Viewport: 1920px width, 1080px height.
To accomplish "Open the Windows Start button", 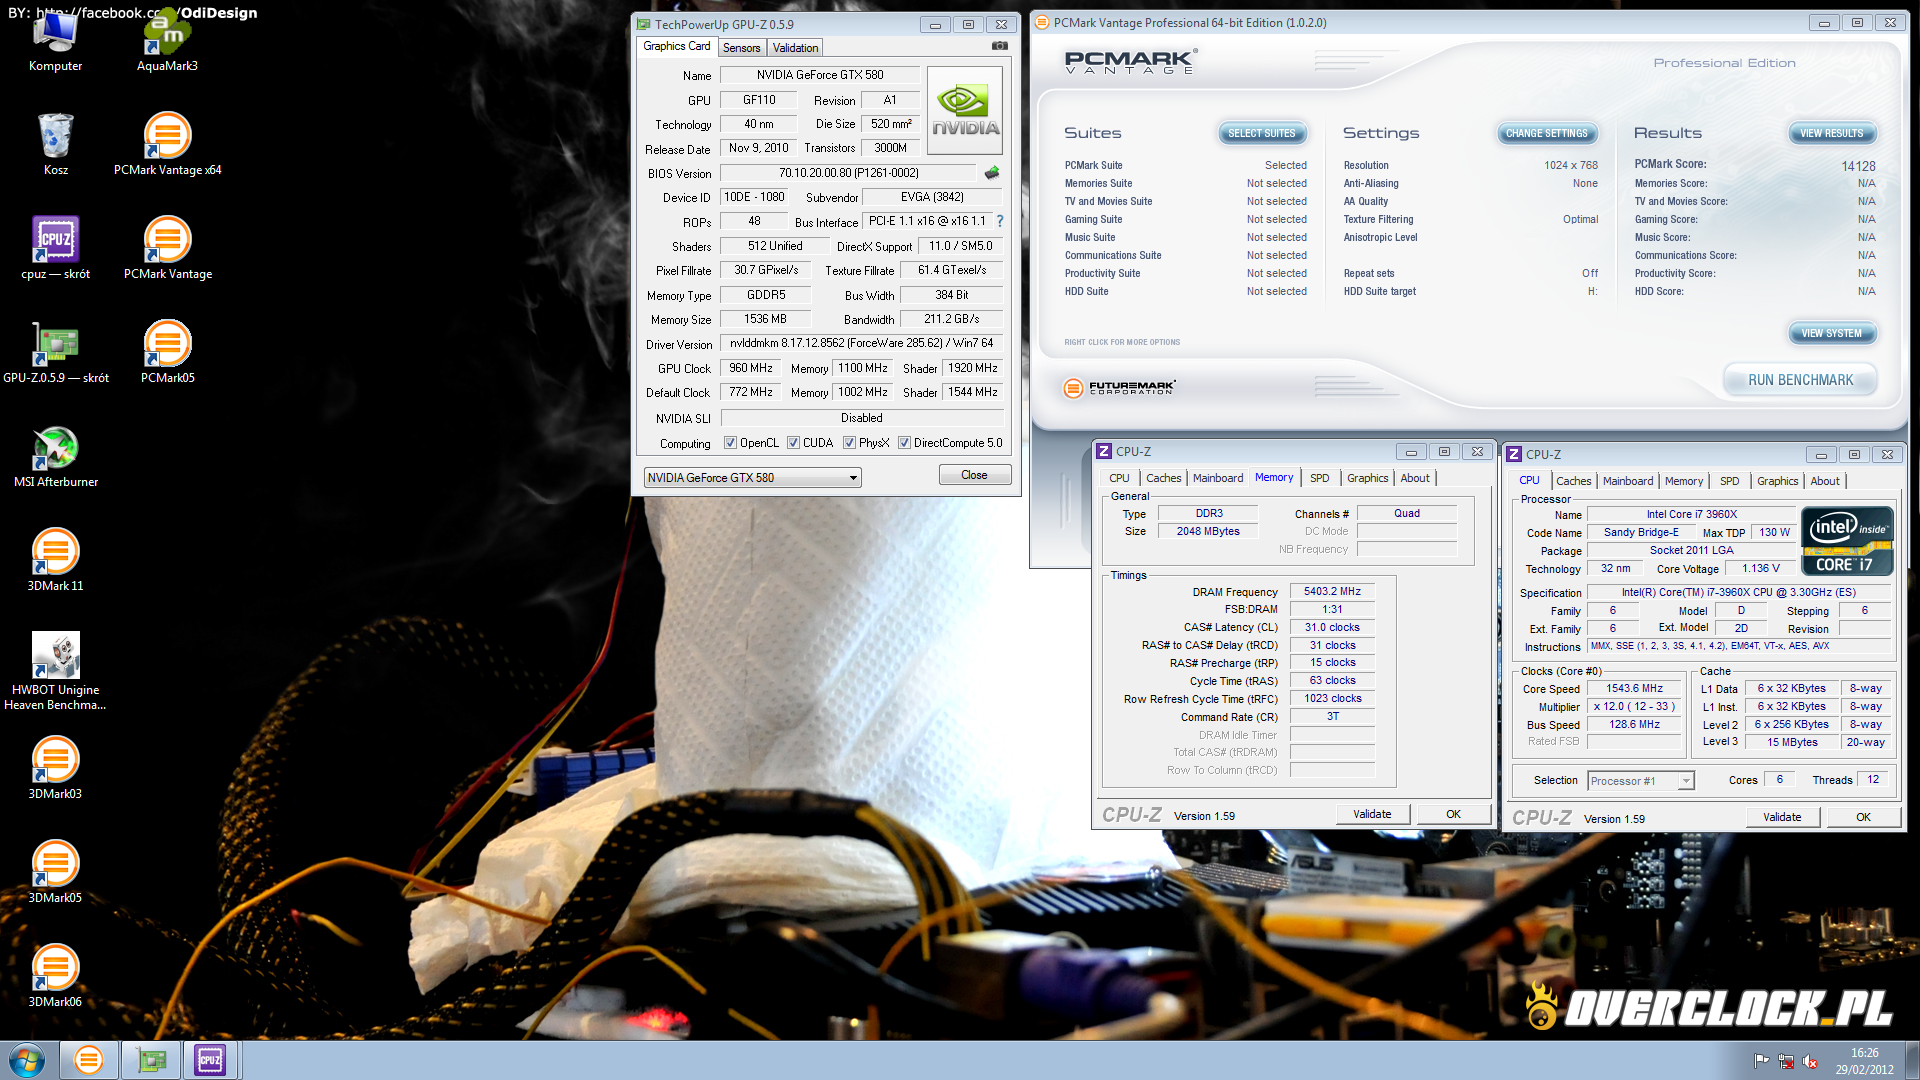I will [27, 1060].
